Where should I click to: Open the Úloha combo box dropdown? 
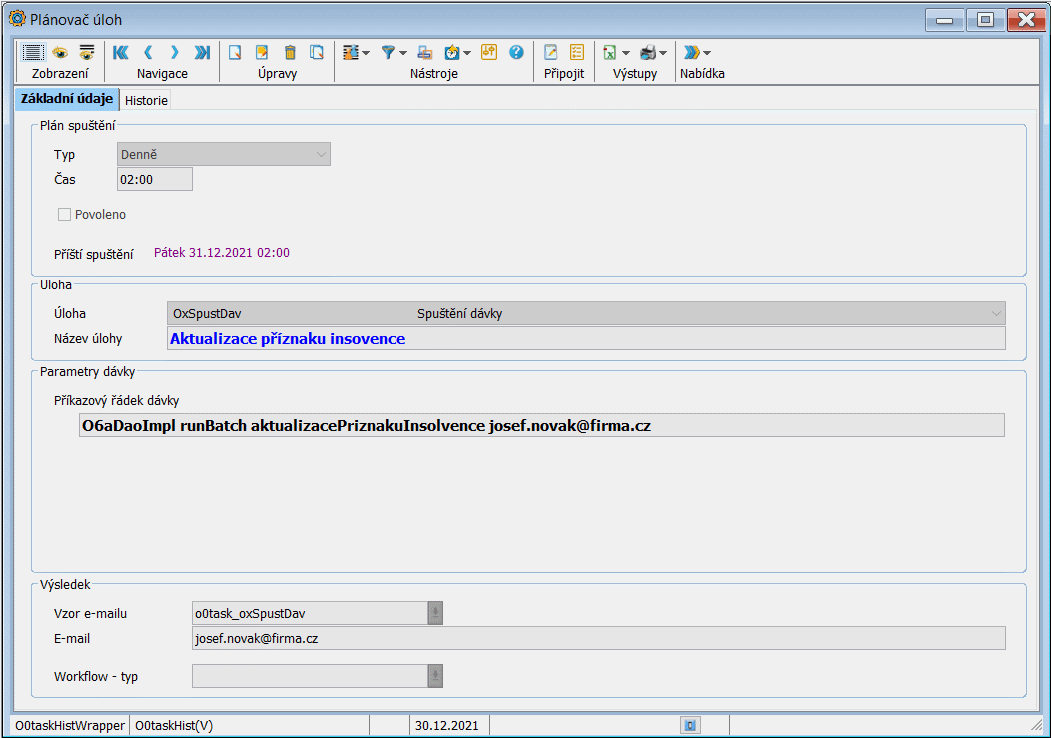pos(996,313)
